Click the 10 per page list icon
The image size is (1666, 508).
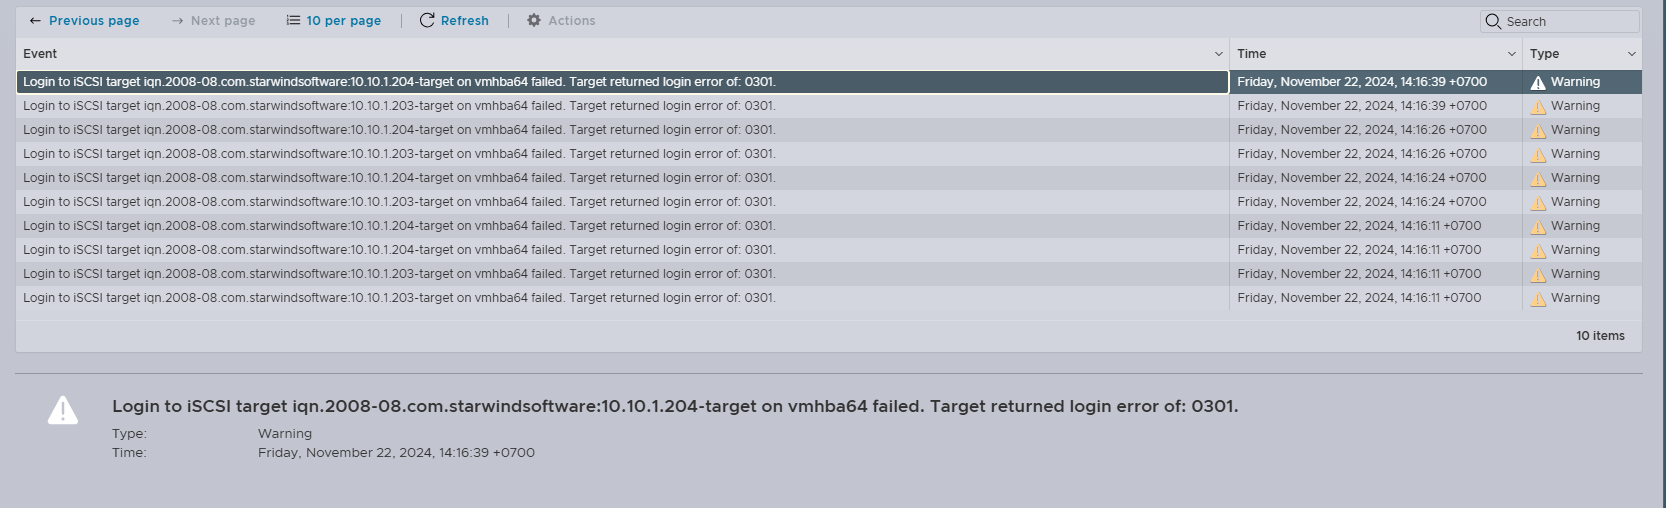click(293, 20)
